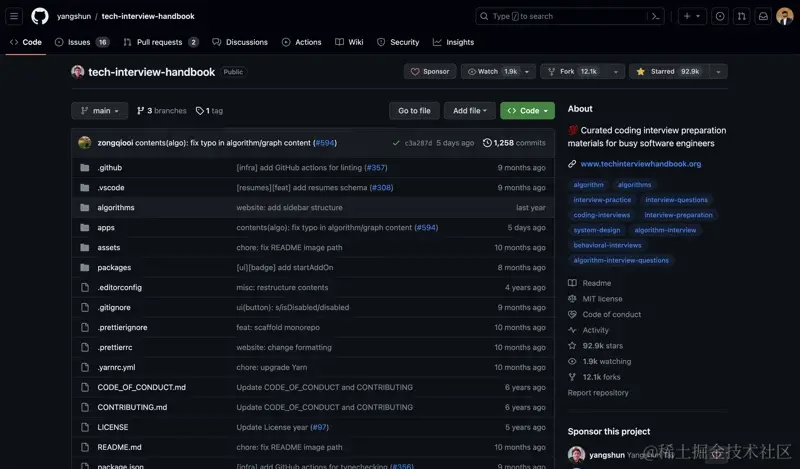Select the behavioral-interviews topic tag
The height and width of the screenshot is (469, 800).
pos(607,245)
